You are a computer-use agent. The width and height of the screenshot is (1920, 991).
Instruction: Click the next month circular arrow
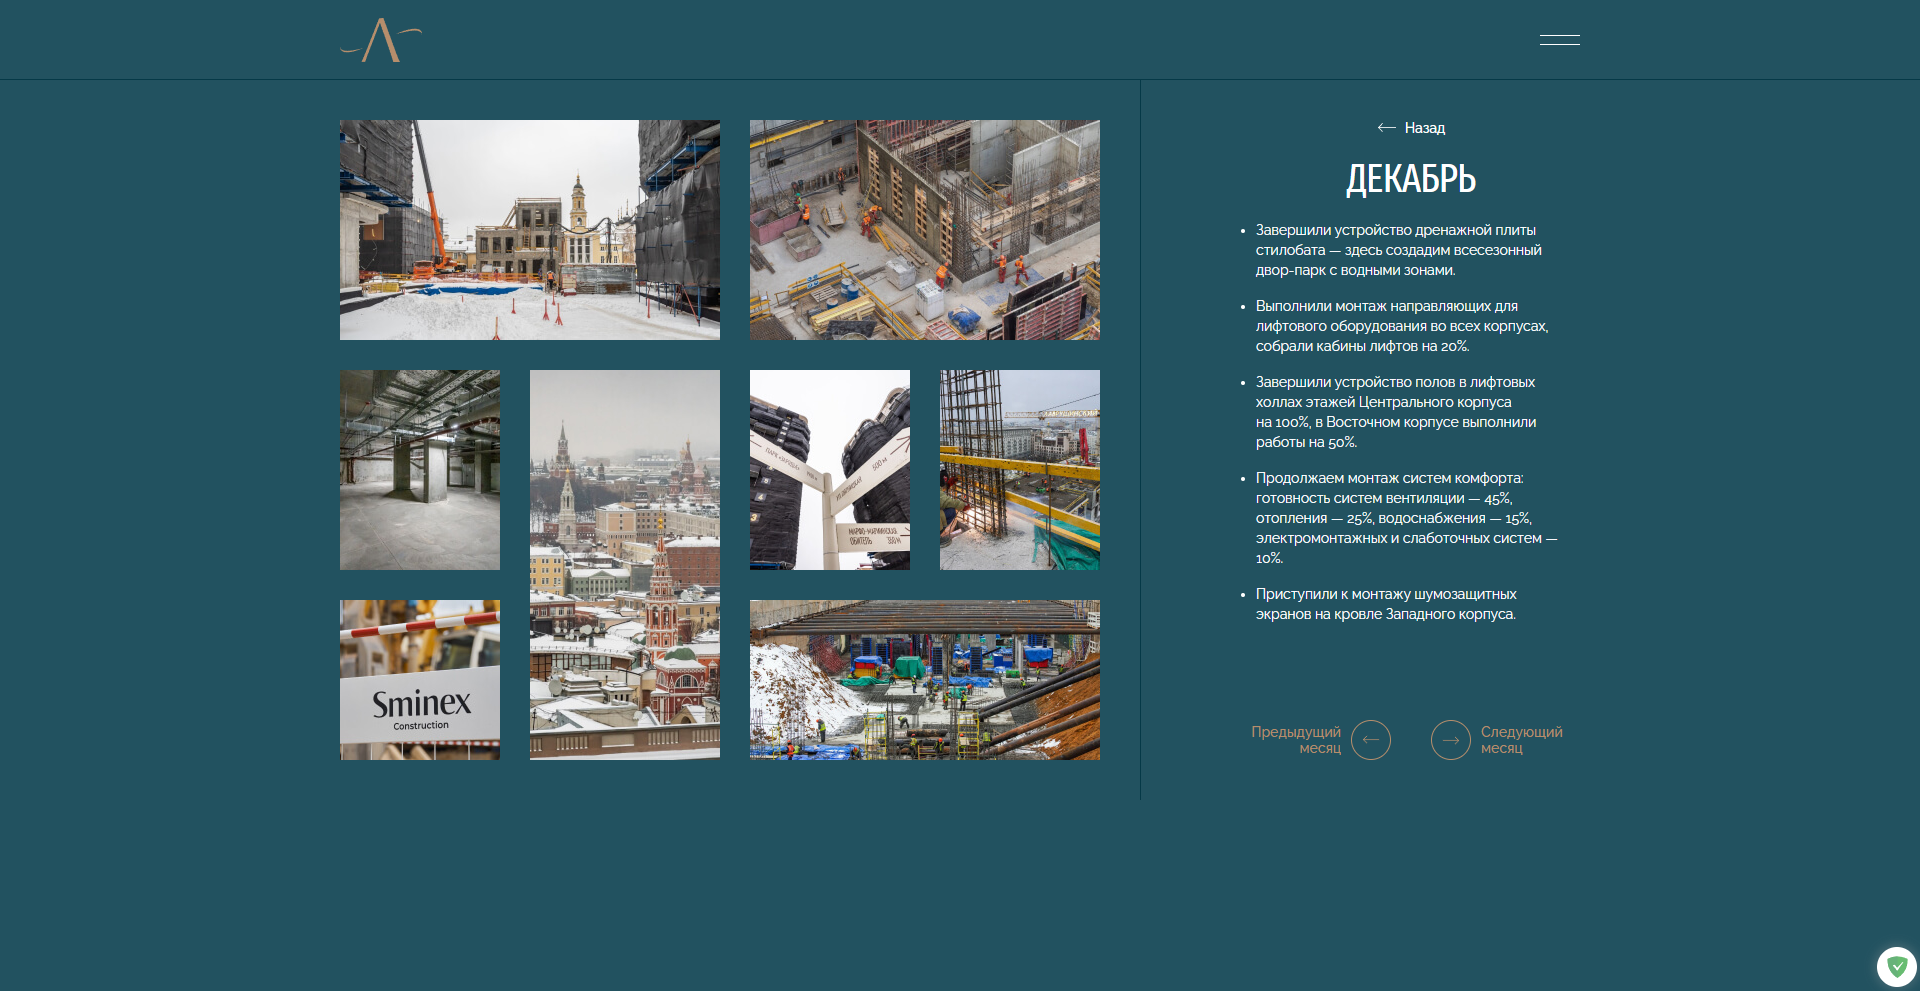click(1451, 740)
